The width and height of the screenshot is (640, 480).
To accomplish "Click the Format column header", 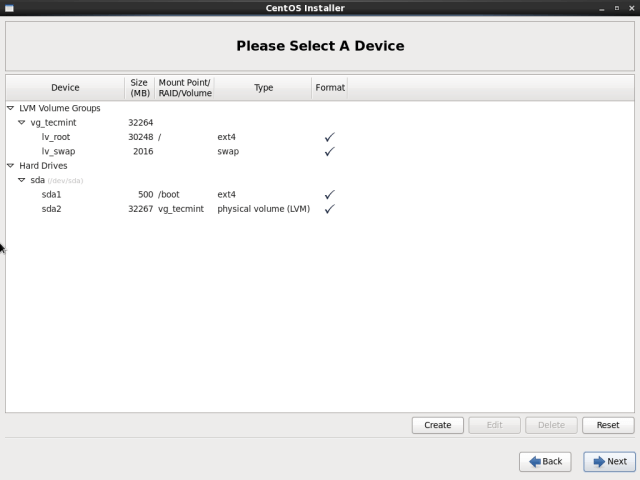I will tap(330, 88).
